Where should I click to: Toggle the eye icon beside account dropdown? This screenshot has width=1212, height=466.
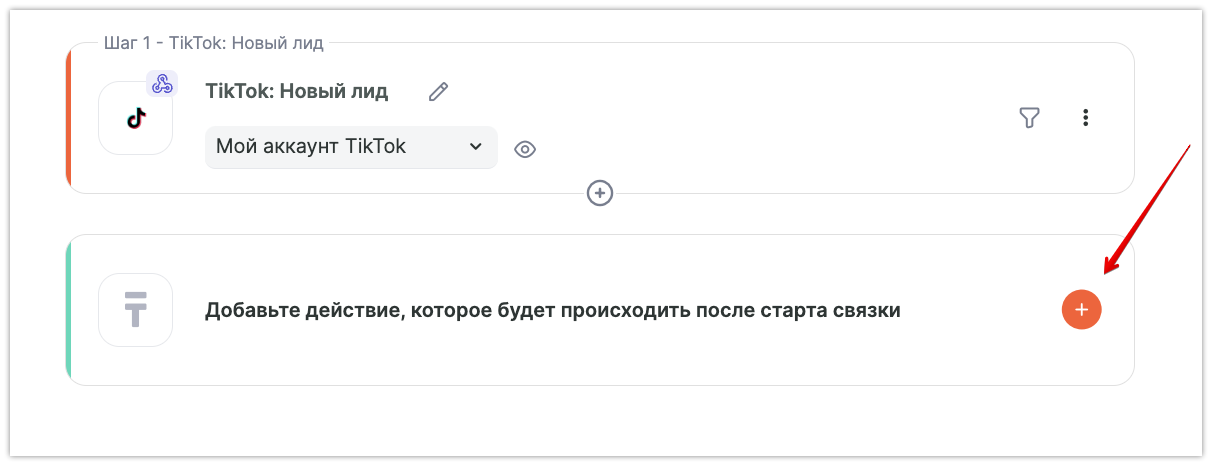point(525,149)
